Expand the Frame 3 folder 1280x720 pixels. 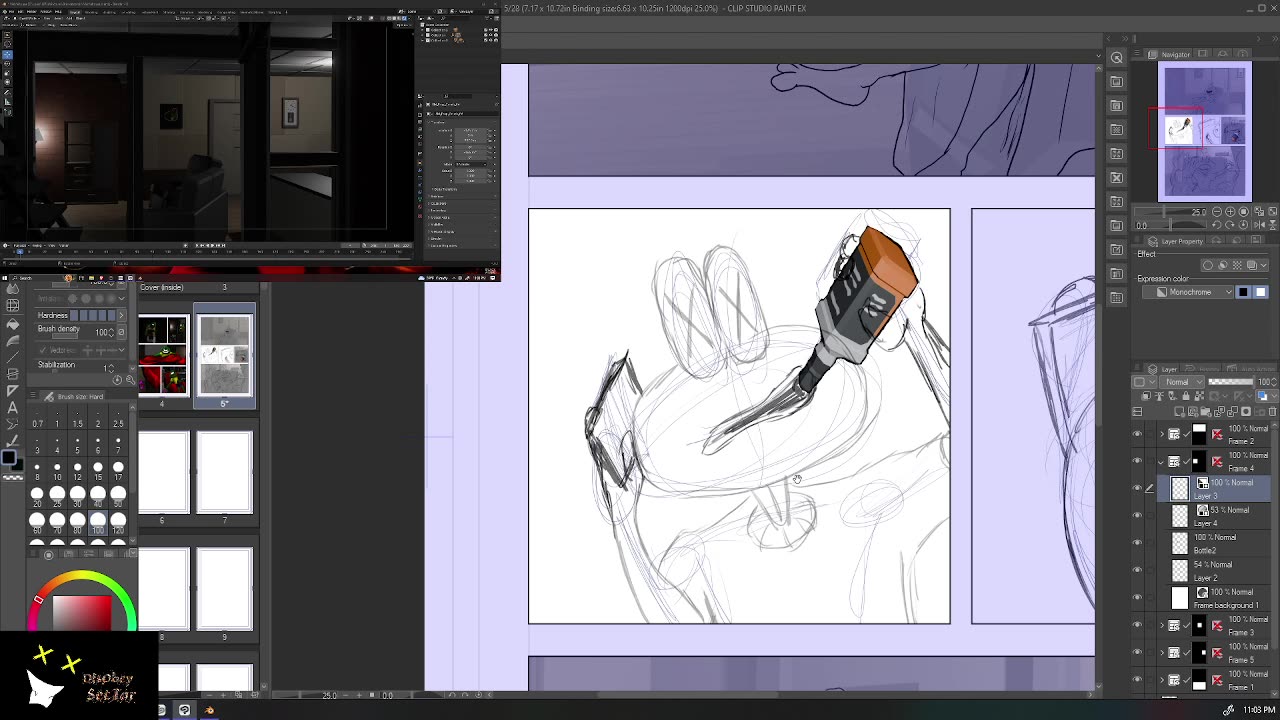click(x=1161, y=625)
